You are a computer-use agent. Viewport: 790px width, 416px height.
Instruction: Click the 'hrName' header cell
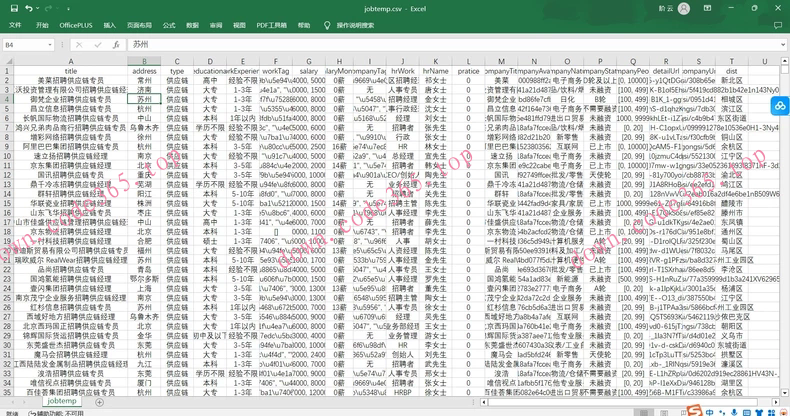tap(436, 71)
